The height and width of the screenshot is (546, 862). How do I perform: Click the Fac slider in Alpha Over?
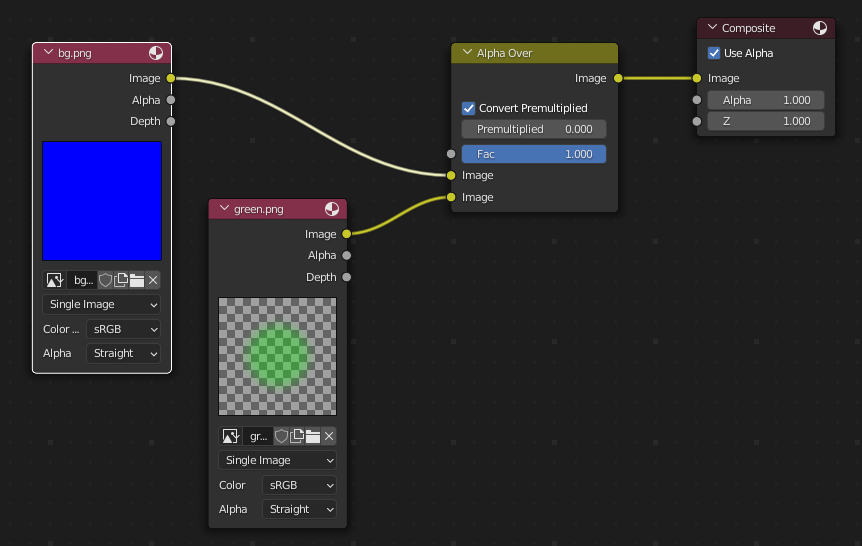click(x=534, y=154)
